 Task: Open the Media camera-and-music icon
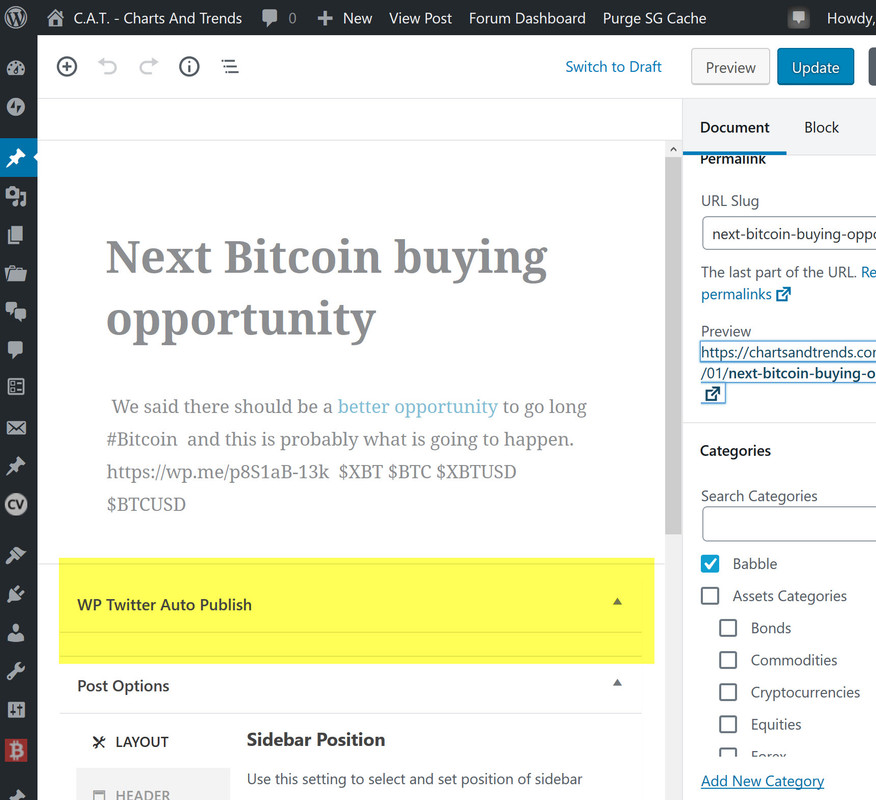point(16,196)
